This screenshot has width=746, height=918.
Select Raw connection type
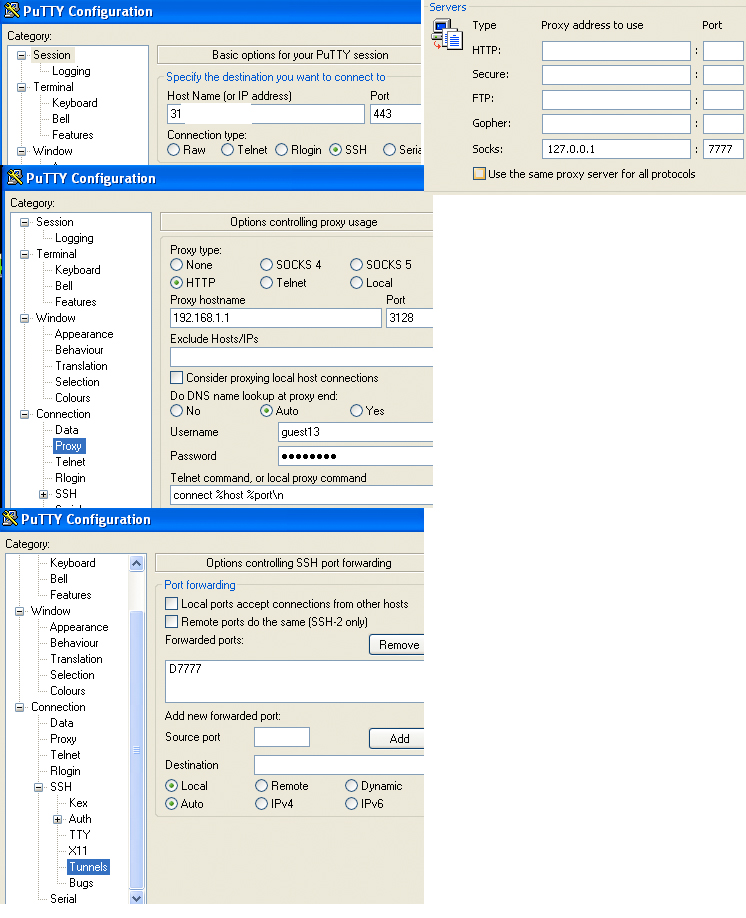coord(173,150)
